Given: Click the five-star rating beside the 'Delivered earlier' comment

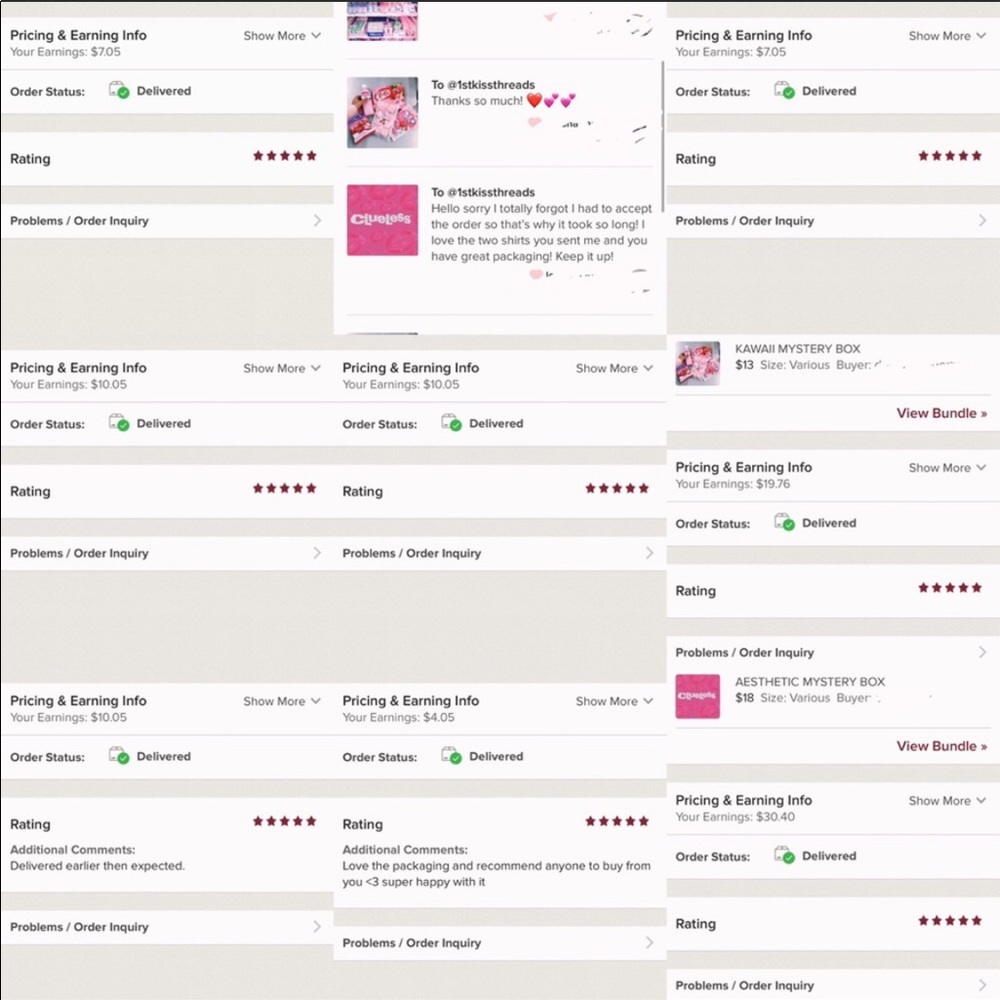Looking at the screenshot, I should pyautogui.click(x=284, y=821).
